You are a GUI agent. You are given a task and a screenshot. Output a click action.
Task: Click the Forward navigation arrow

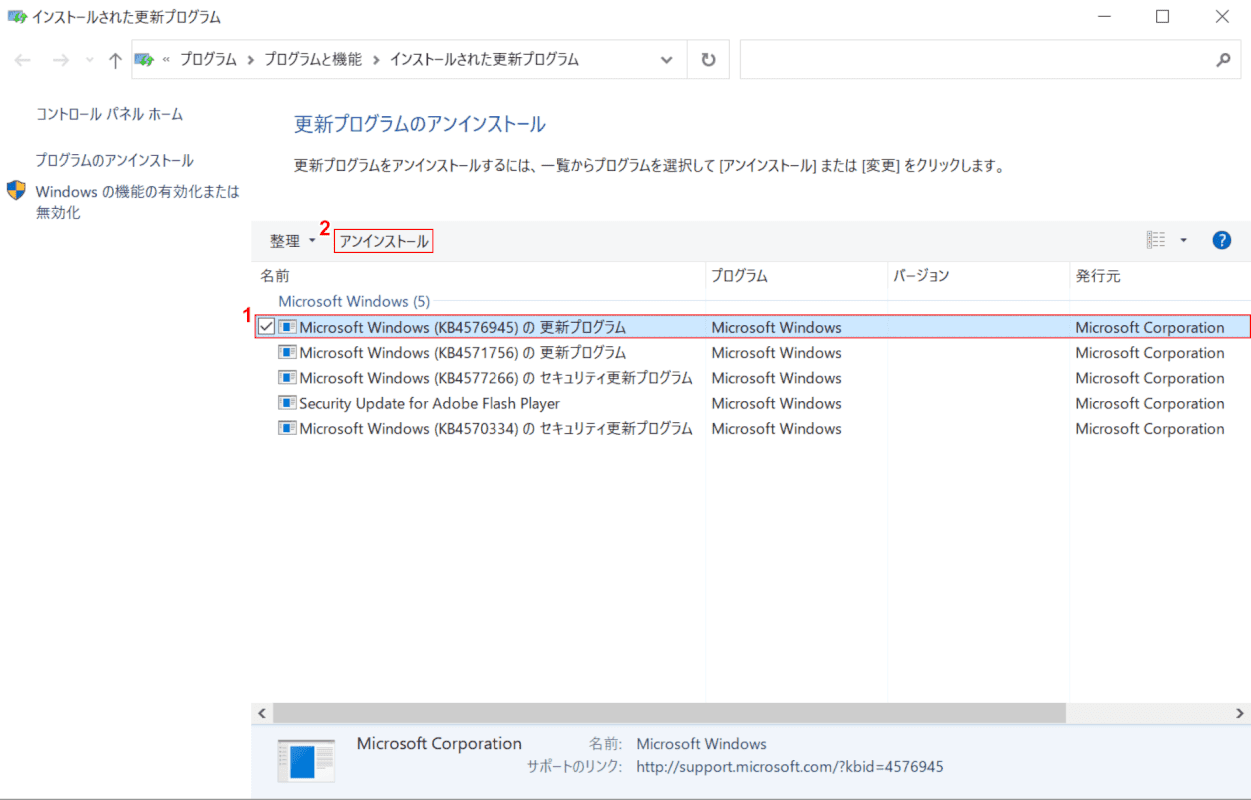click(60, 60)
